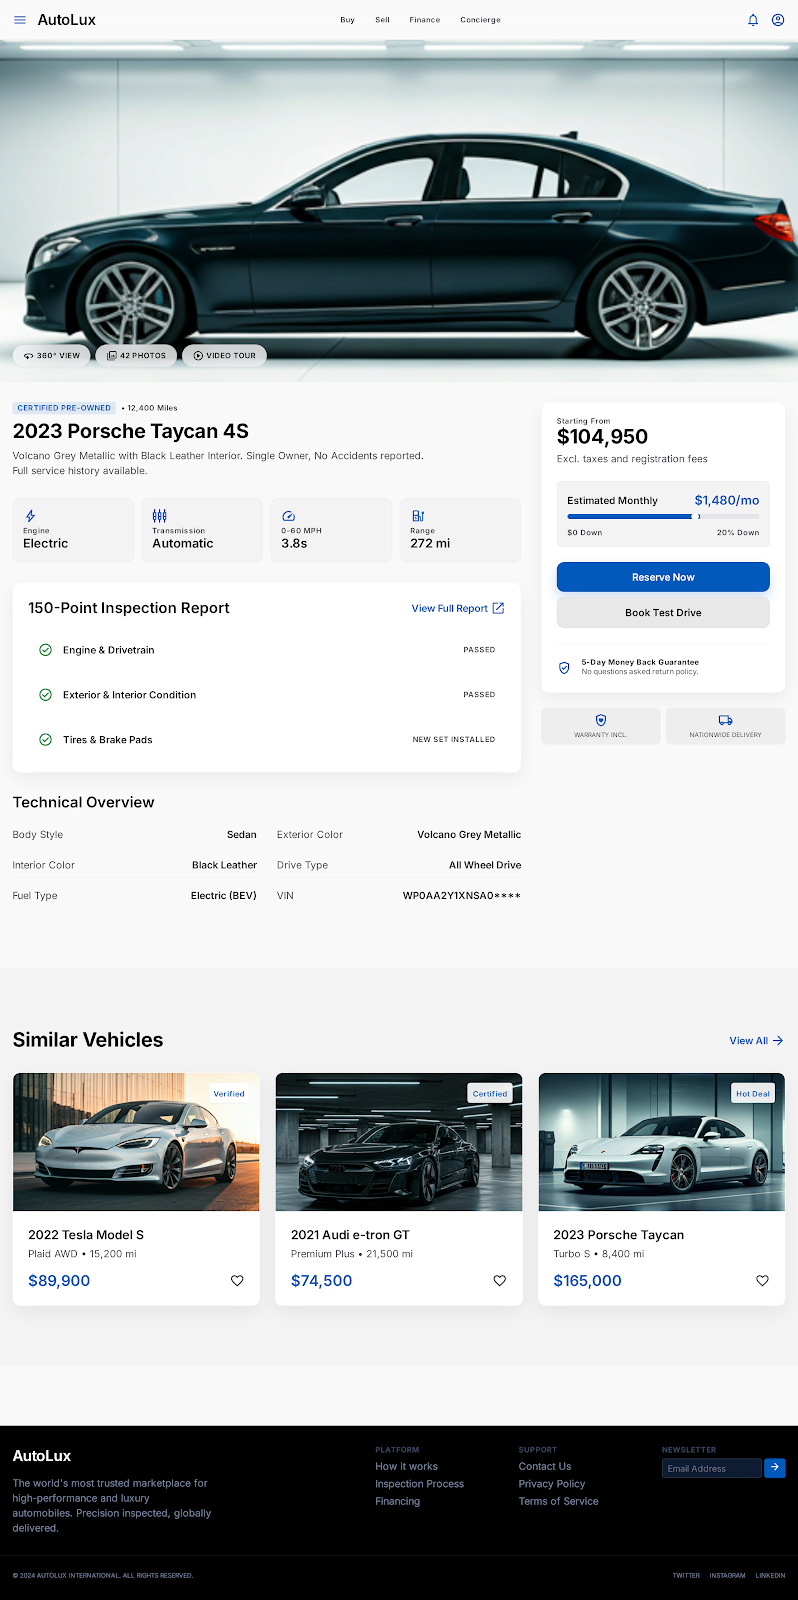Open the Financing footer link
This screenshot has width=798, height=1600.
tap(398, 1501)
